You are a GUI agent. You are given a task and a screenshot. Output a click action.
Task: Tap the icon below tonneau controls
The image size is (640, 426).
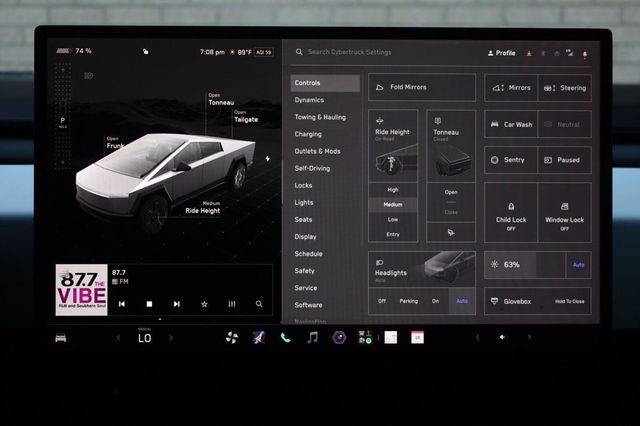click(x=451, y=232)
